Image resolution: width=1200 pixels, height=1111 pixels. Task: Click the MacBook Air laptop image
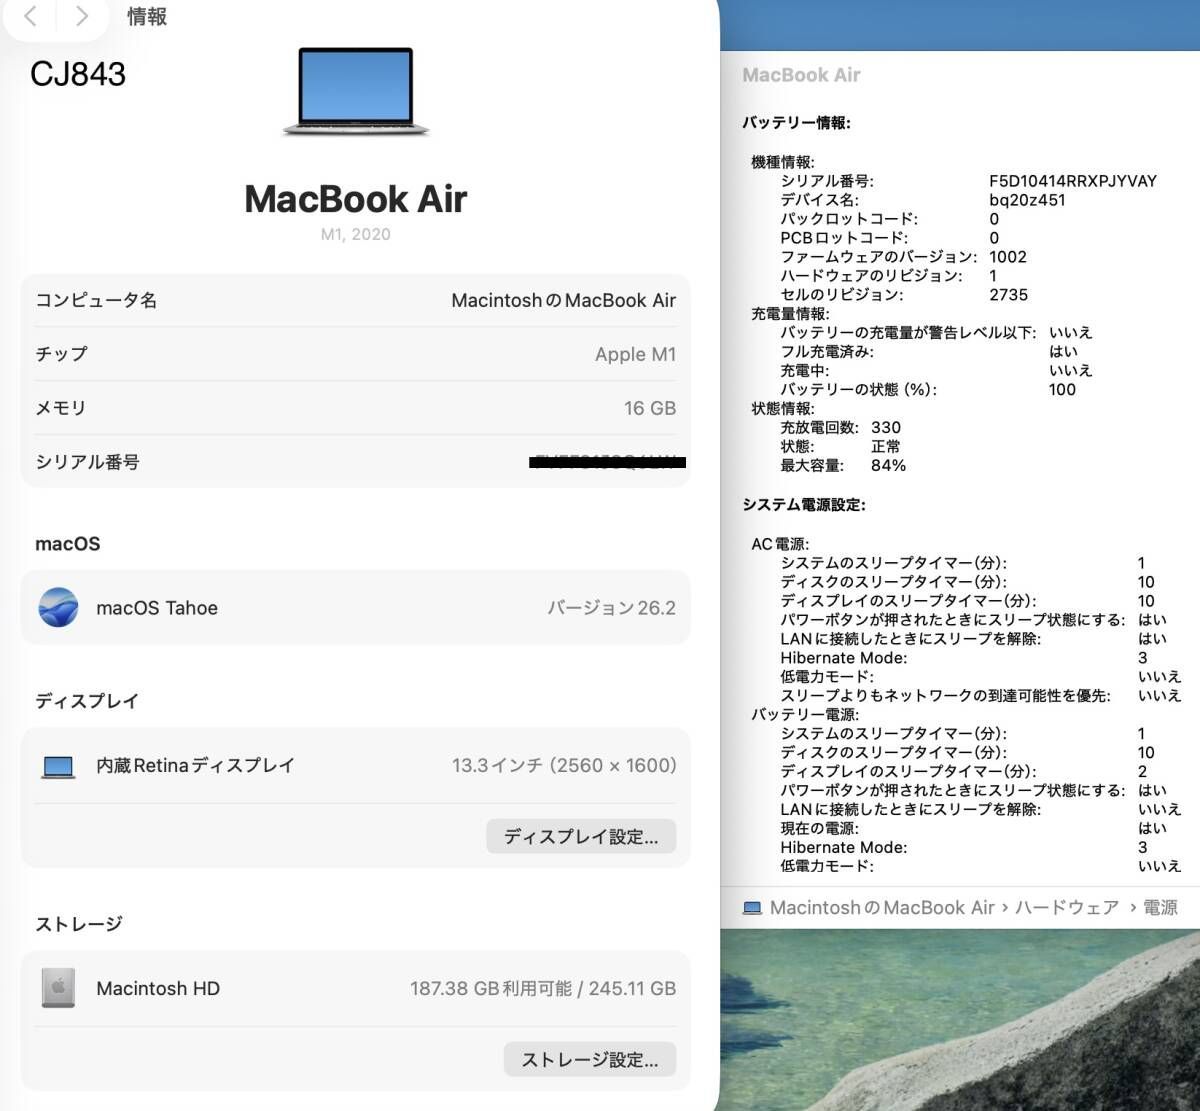[356, 92]
